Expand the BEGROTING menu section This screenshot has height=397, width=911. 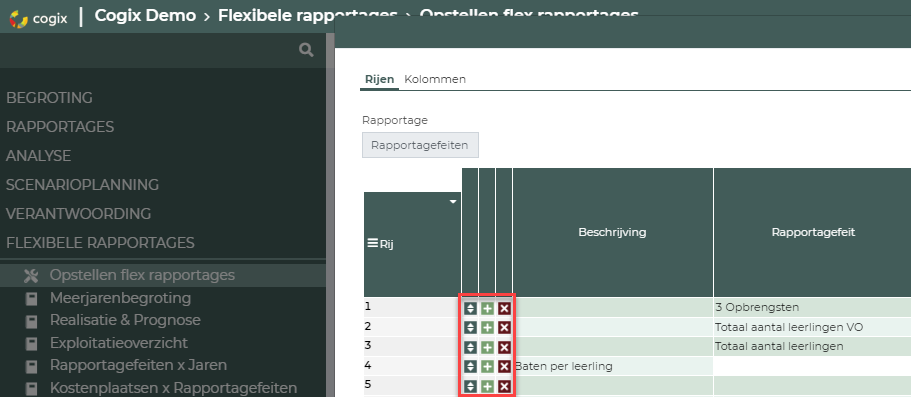click(49, 98)
